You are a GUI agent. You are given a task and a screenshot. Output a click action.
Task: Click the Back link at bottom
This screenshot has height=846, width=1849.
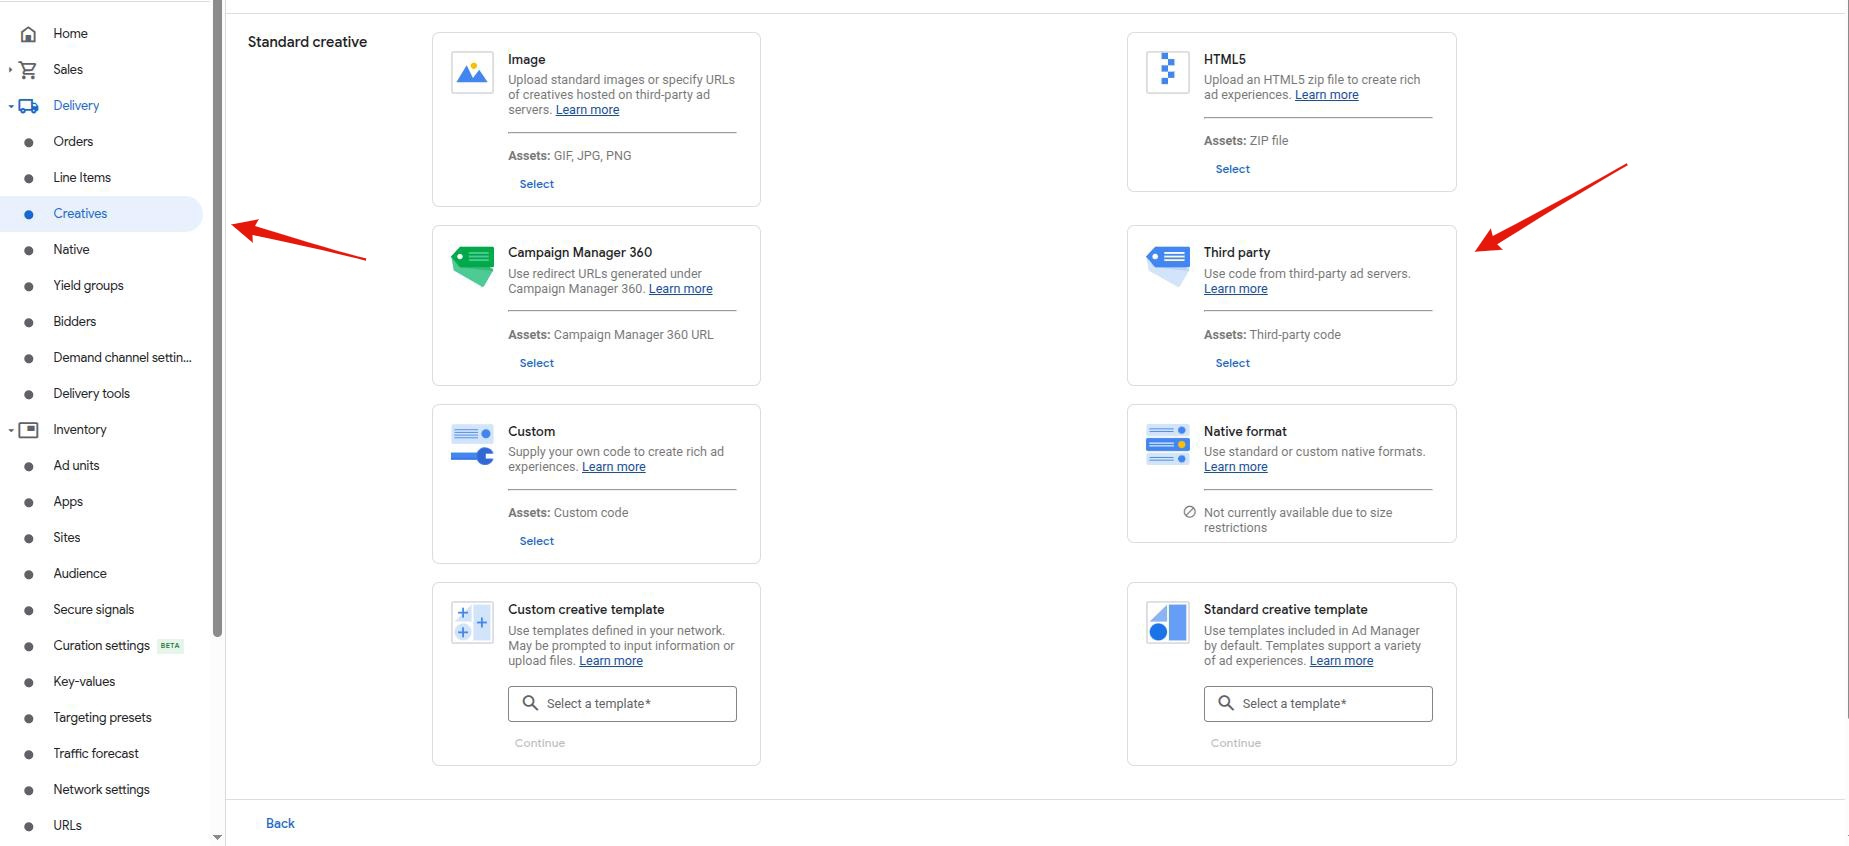coord(280,824)
